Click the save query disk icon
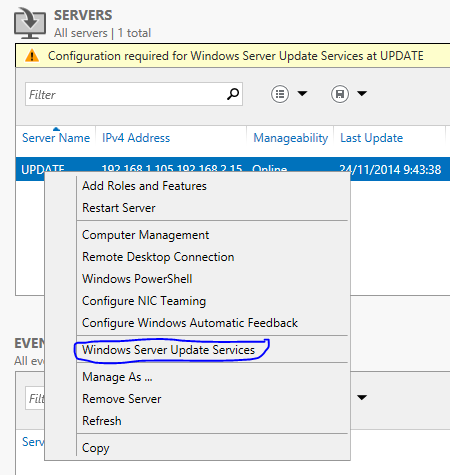 (x=340, y=94)
